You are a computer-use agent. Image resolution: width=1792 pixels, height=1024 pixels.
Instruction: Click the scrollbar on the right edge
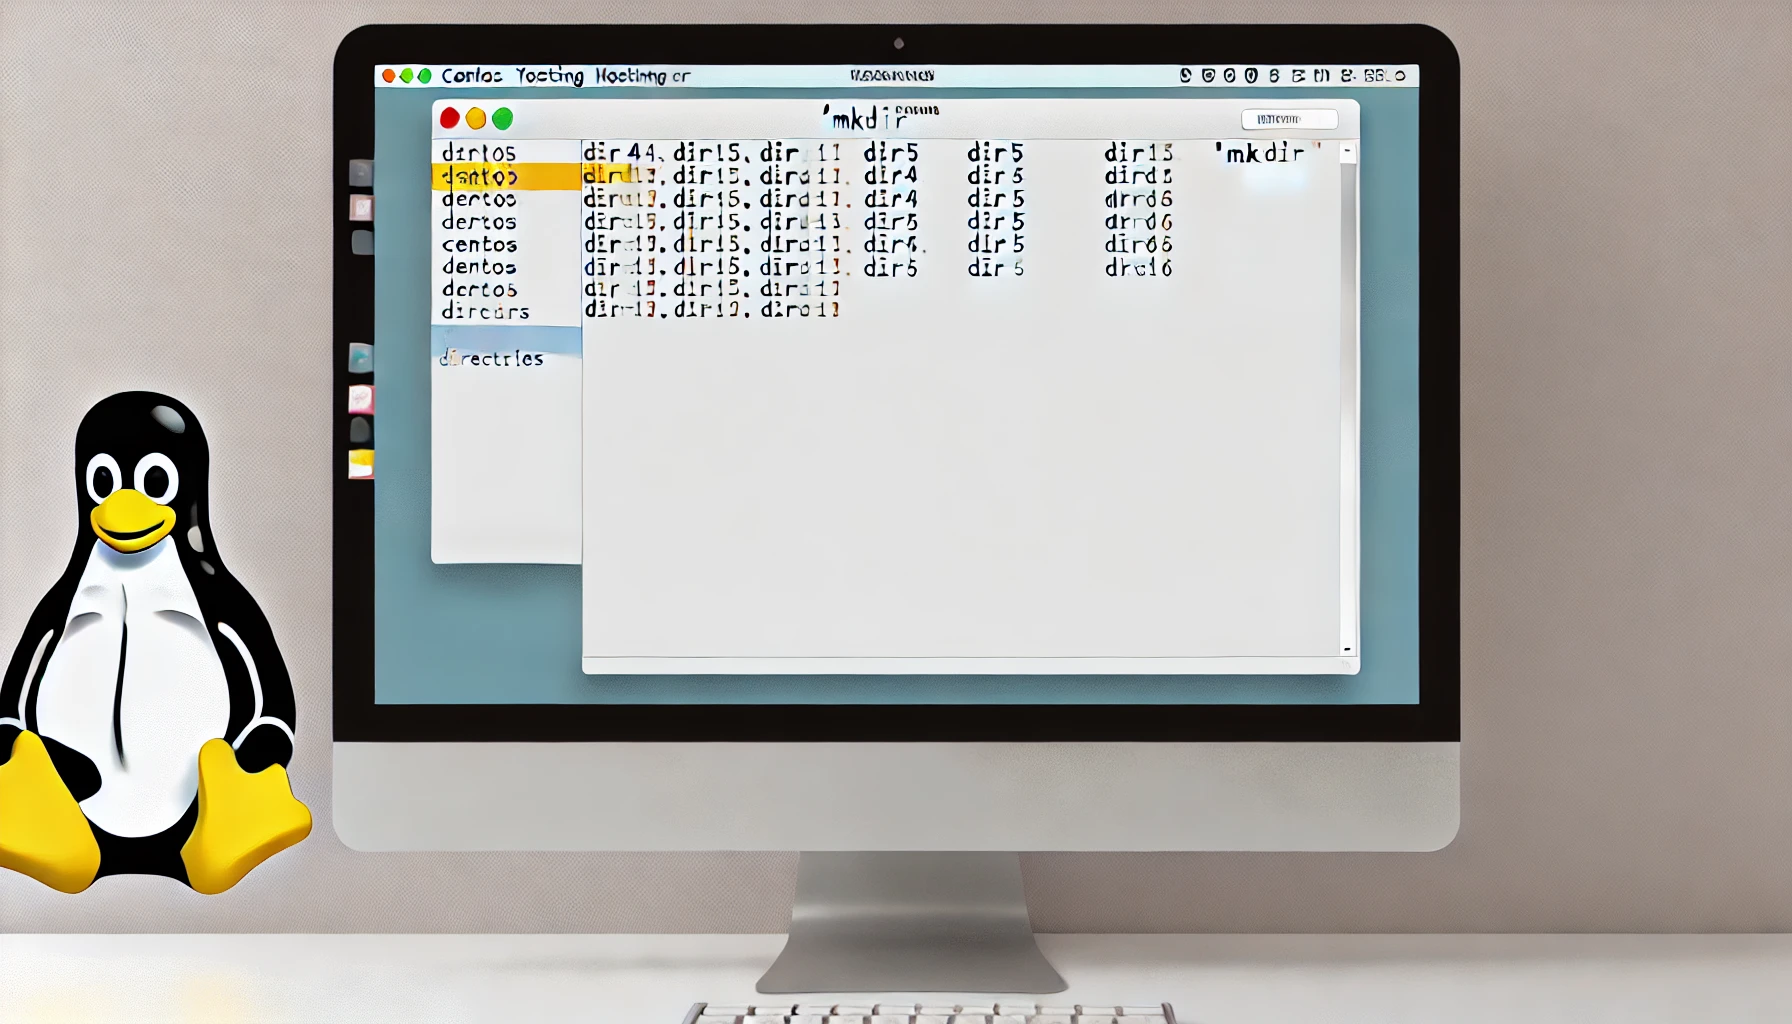(1346, 400)
